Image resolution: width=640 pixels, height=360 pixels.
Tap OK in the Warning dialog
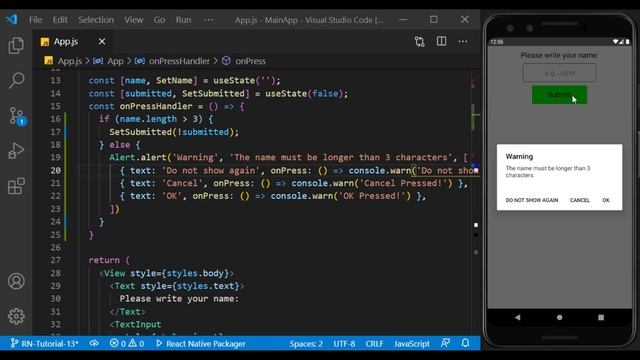606,200
